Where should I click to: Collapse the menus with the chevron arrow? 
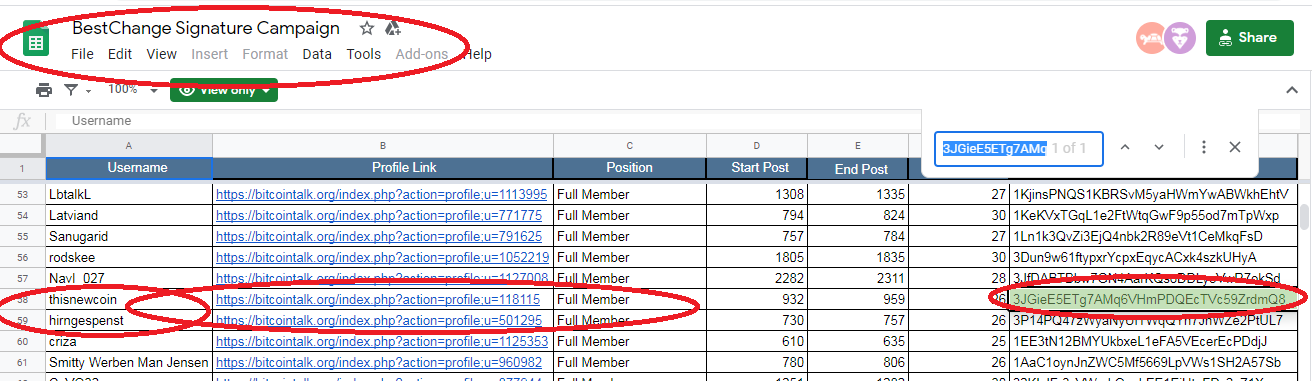click(x=1290, y=91)
